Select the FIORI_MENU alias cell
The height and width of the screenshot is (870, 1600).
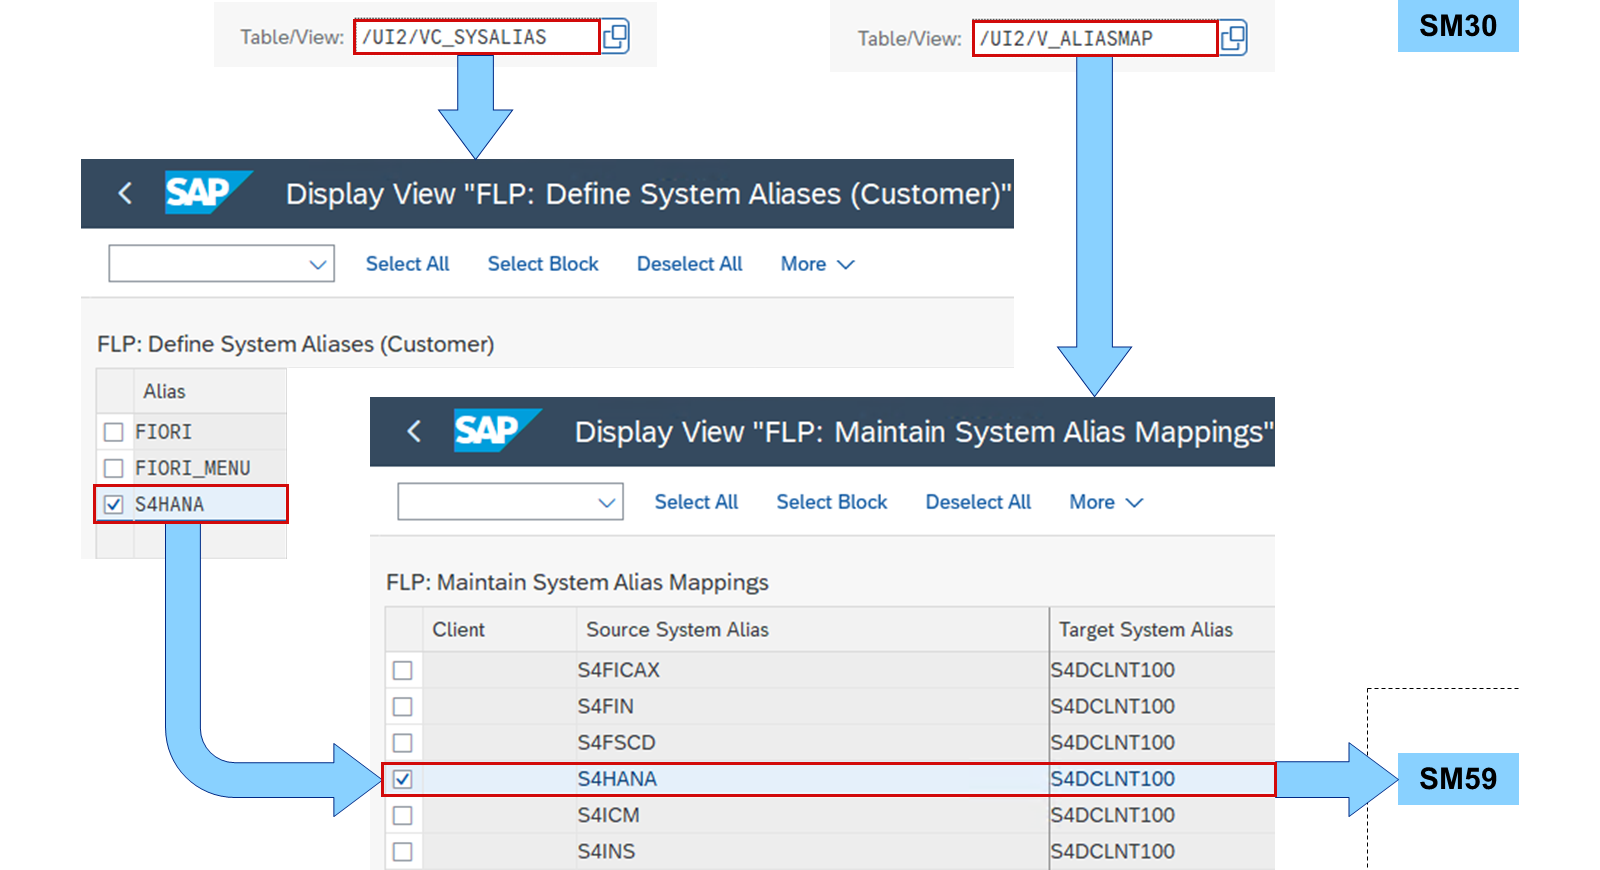(x=210, y=468)
